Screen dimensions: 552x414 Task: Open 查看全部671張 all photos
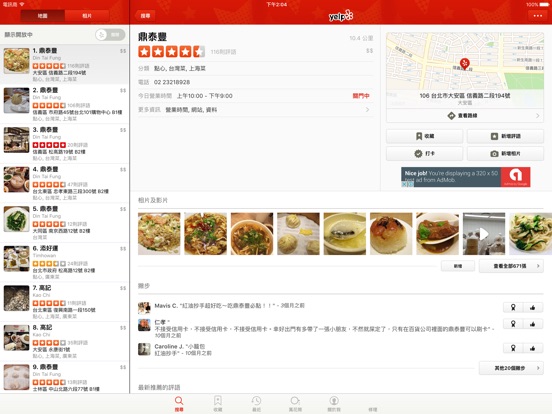(511, 266)
